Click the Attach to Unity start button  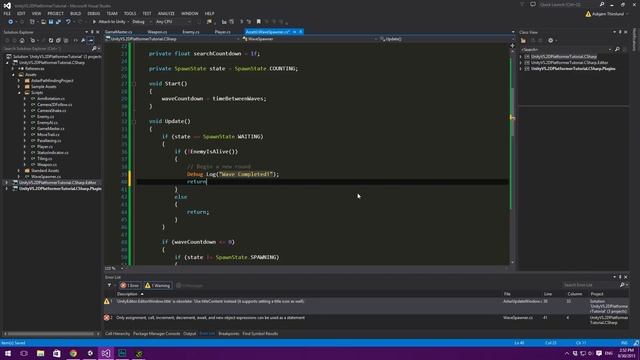click(x=109, y=22)
